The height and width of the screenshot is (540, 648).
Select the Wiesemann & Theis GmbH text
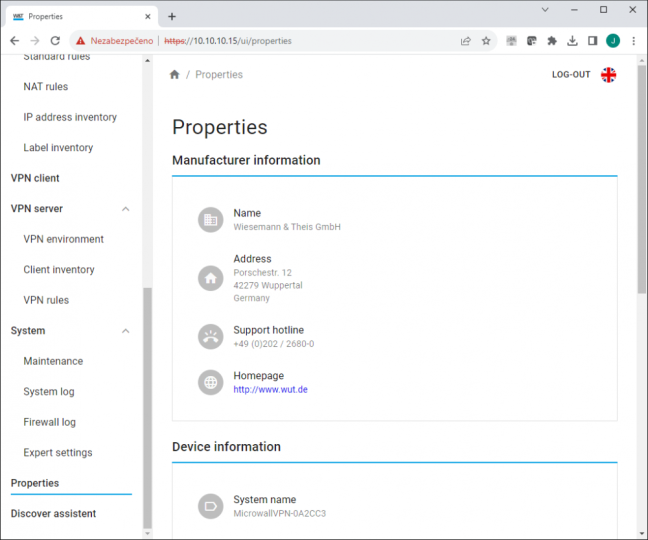coord(287,227)
